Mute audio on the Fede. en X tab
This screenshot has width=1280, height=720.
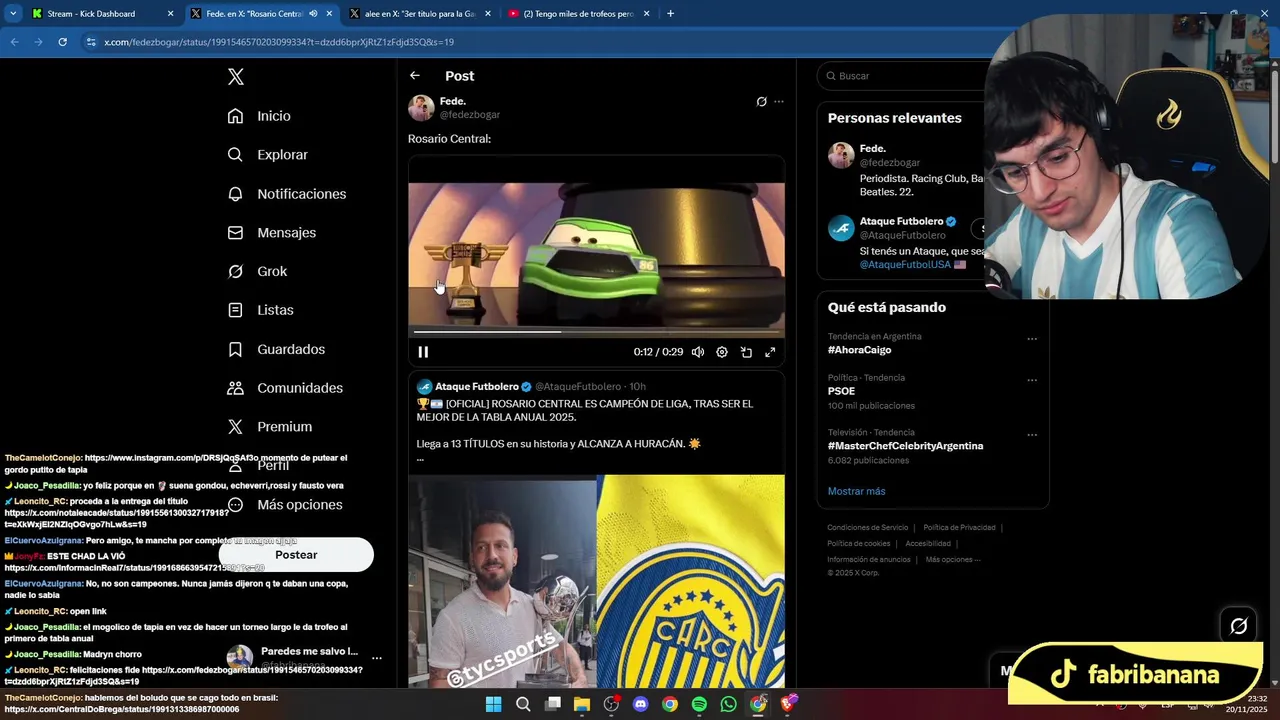(313, 14)
